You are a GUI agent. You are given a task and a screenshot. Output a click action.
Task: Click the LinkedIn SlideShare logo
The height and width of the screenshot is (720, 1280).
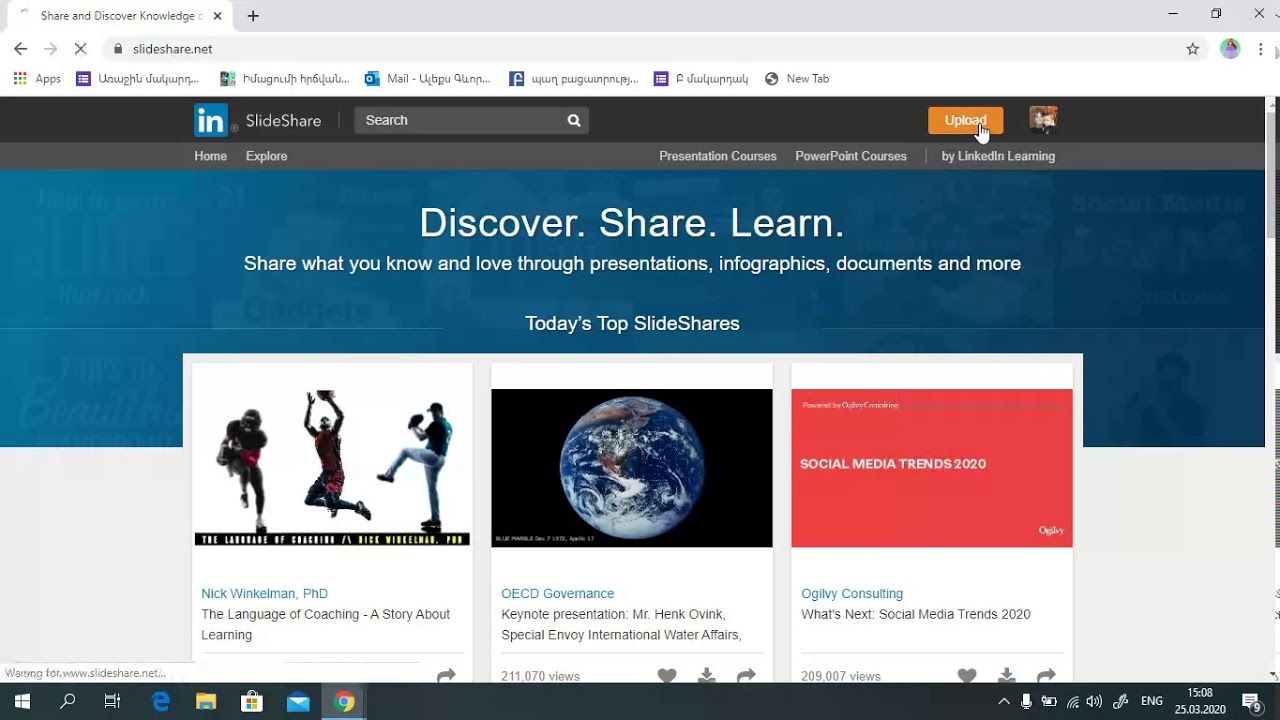258,120
